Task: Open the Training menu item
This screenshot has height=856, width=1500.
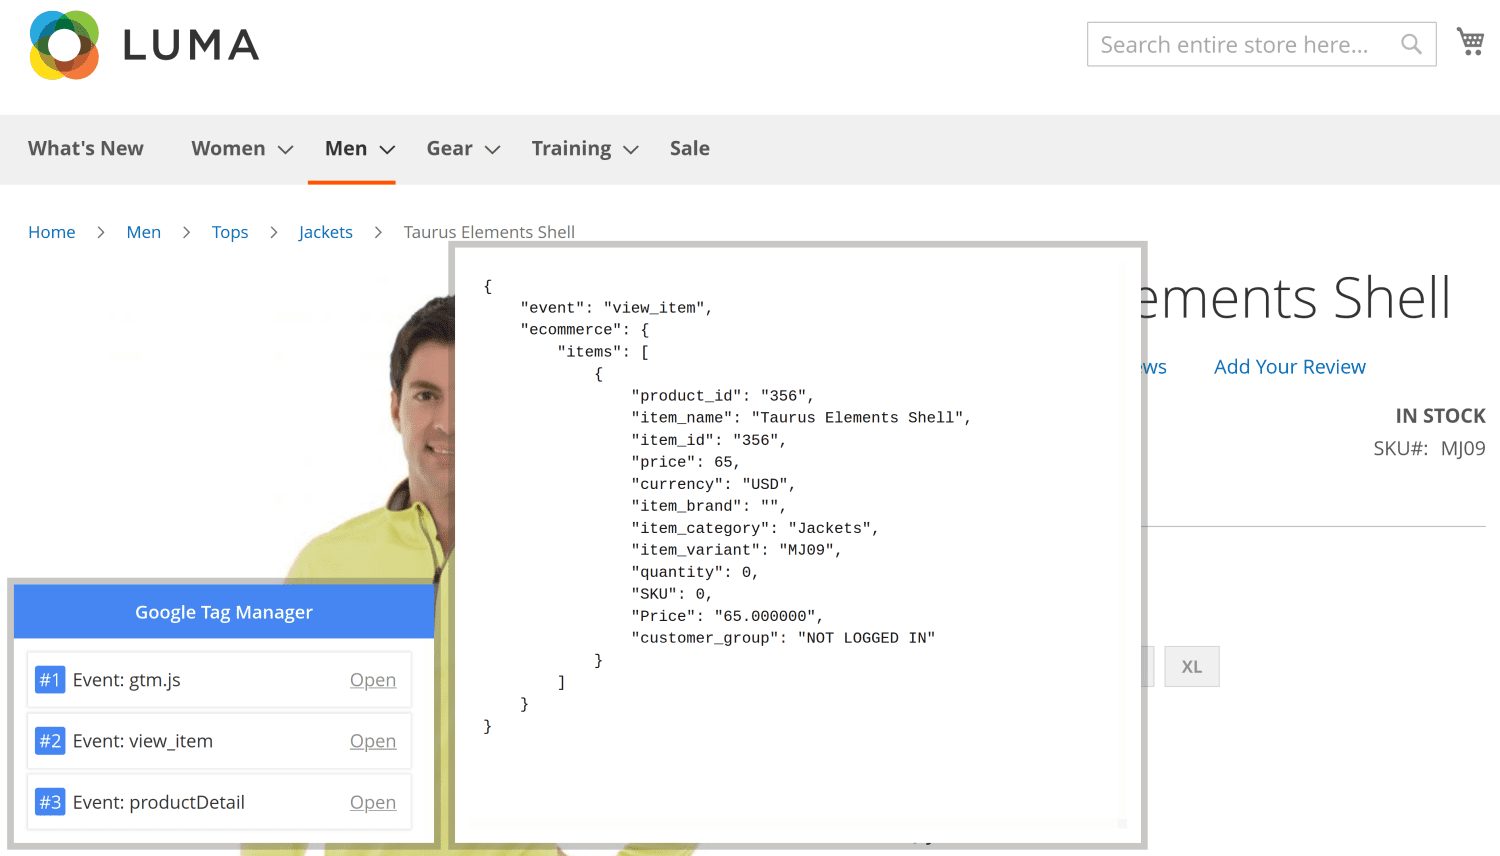Action: [571, 148]
